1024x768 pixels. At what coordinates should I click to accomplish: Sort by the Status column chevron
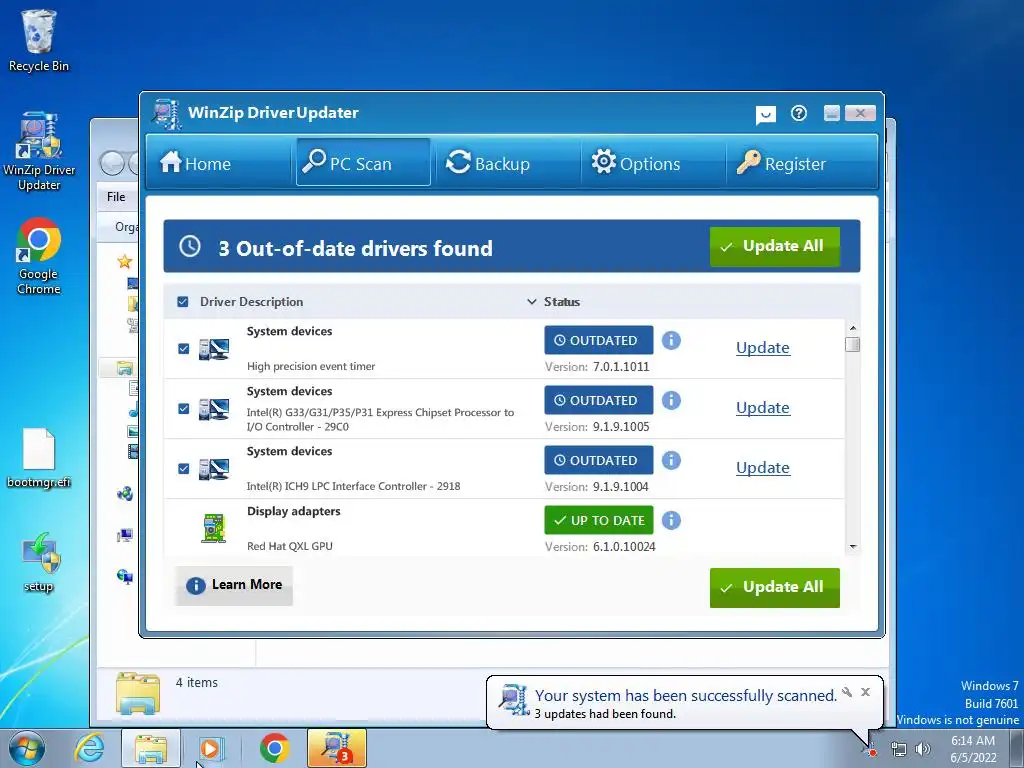pos(532,302)
